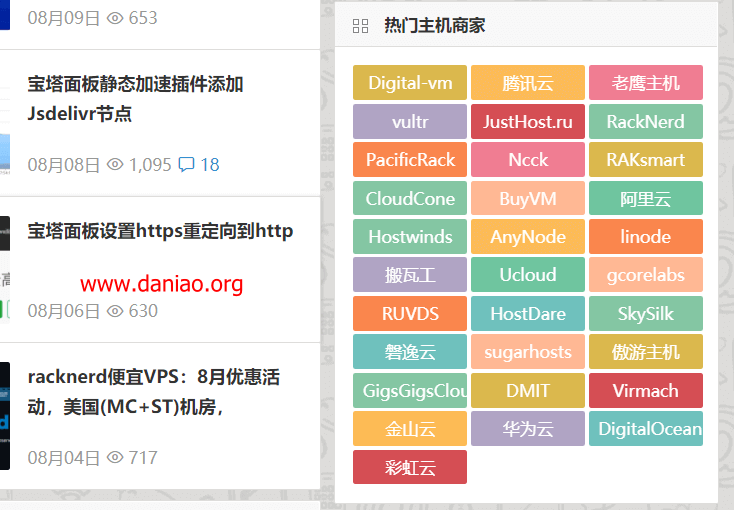The width and height of the screenshot is (734, 510).
Task: Click the 热门主机商家 panel heading
Action: (x=435, y=25)
